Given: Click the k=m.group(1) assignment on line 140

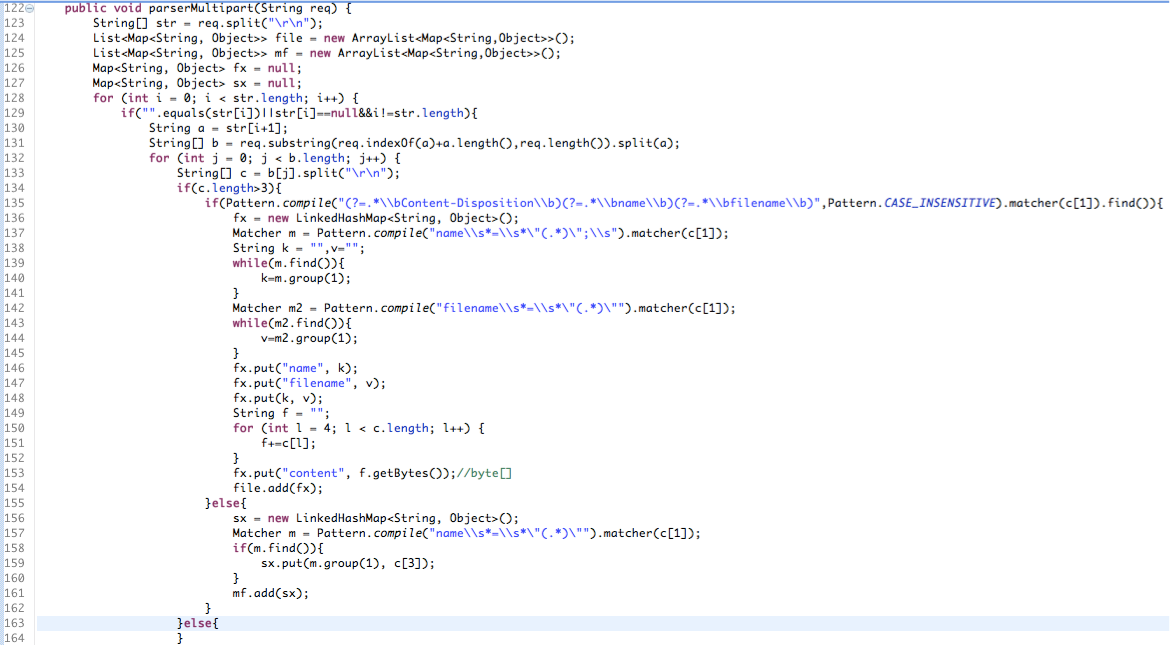Looking at the screenshot, I should [x=306, y=278].
